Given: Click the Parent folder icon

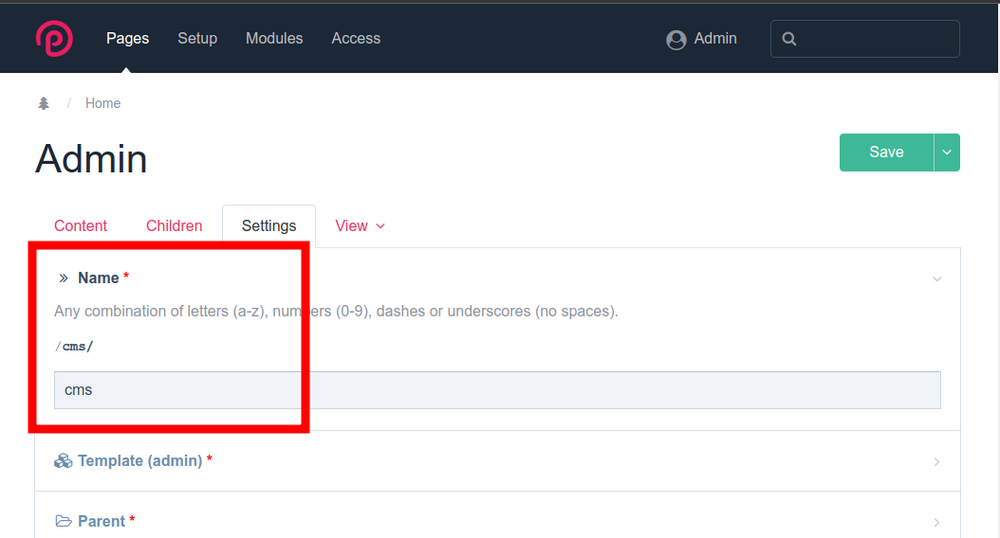Looking at the screenshot, I should coord(63,521).
